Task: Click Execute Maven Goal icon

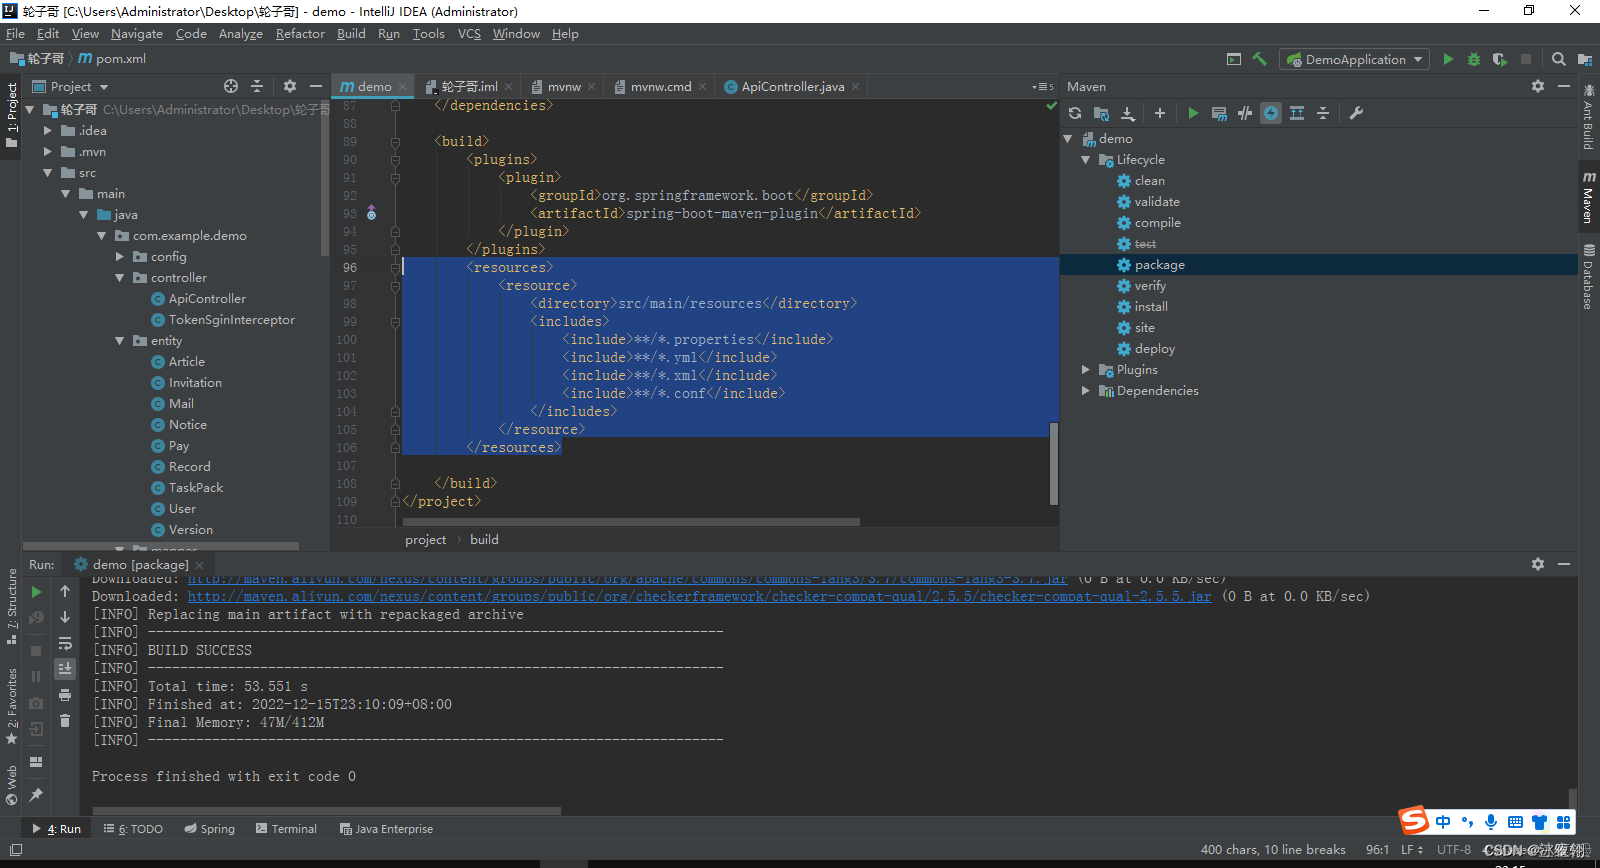Action: click(1219, 113)
